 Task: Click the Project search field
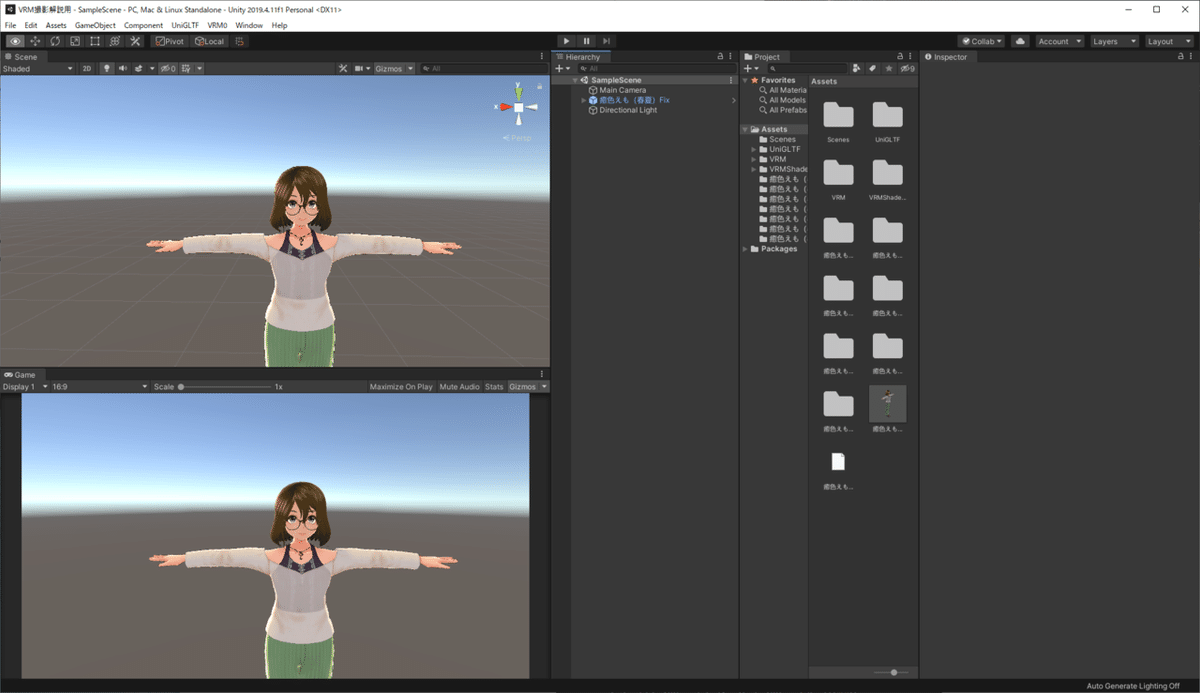click(x=806, y=68)
